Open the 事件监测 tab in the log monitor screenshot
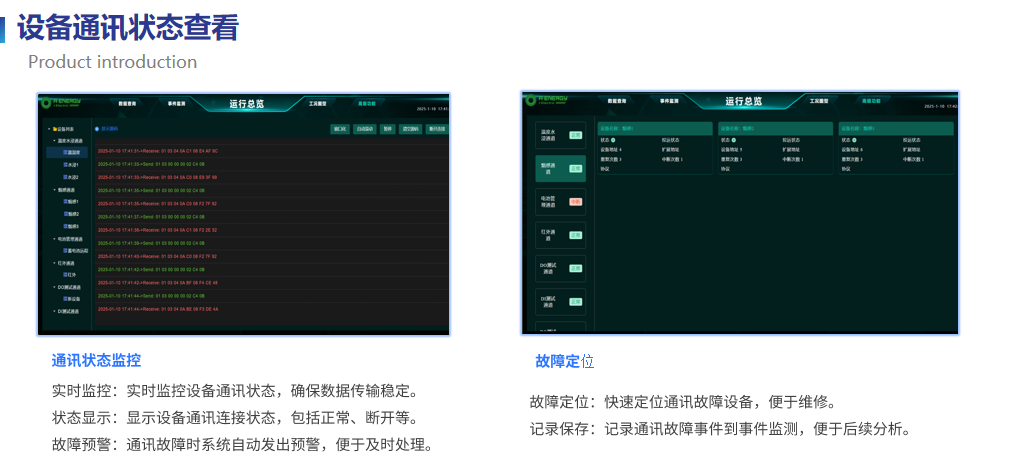The width and height of the screenshot is (1018, 459). coord(178,103)
